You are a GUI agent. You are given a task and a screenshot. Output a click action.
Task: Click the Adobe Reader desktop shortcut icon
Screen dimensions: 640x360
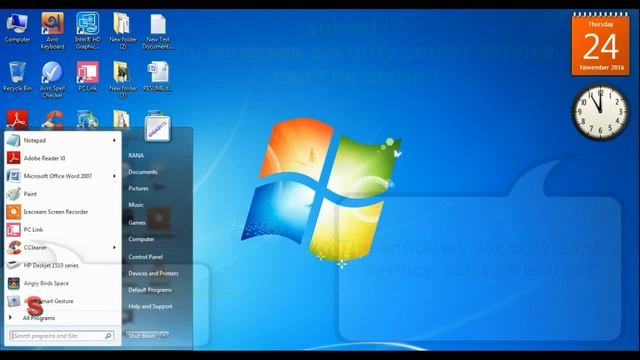click(x=17, y=120)
